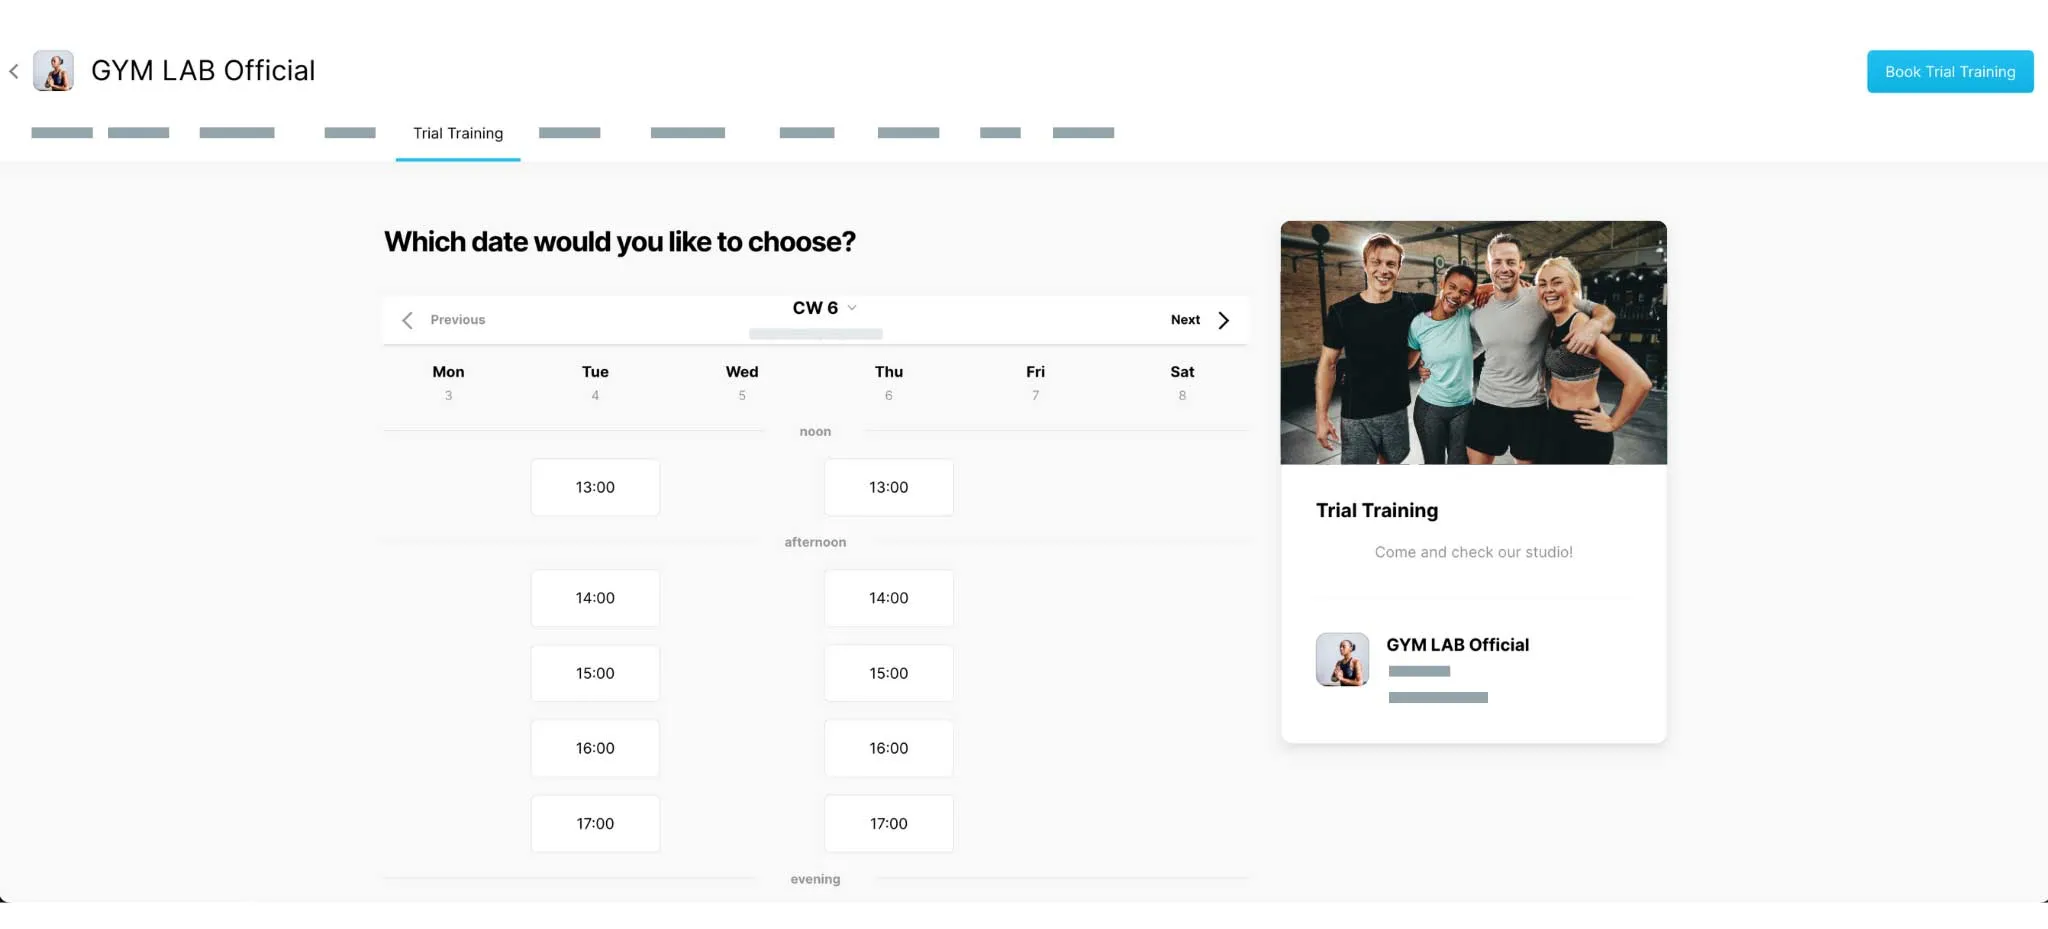Pick the Tuesday 13:00 slot
The height and width of the screenshot is (929, 2048).
(x=595, y=487)
